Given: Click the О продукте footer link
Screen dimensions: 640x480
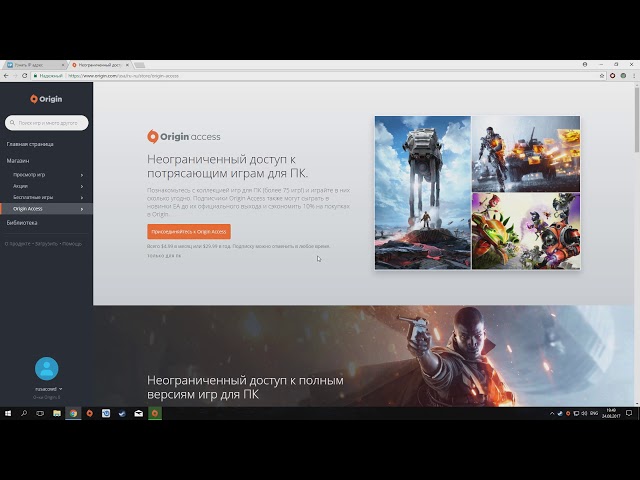Looking at the screenshot, I should 18,244.
